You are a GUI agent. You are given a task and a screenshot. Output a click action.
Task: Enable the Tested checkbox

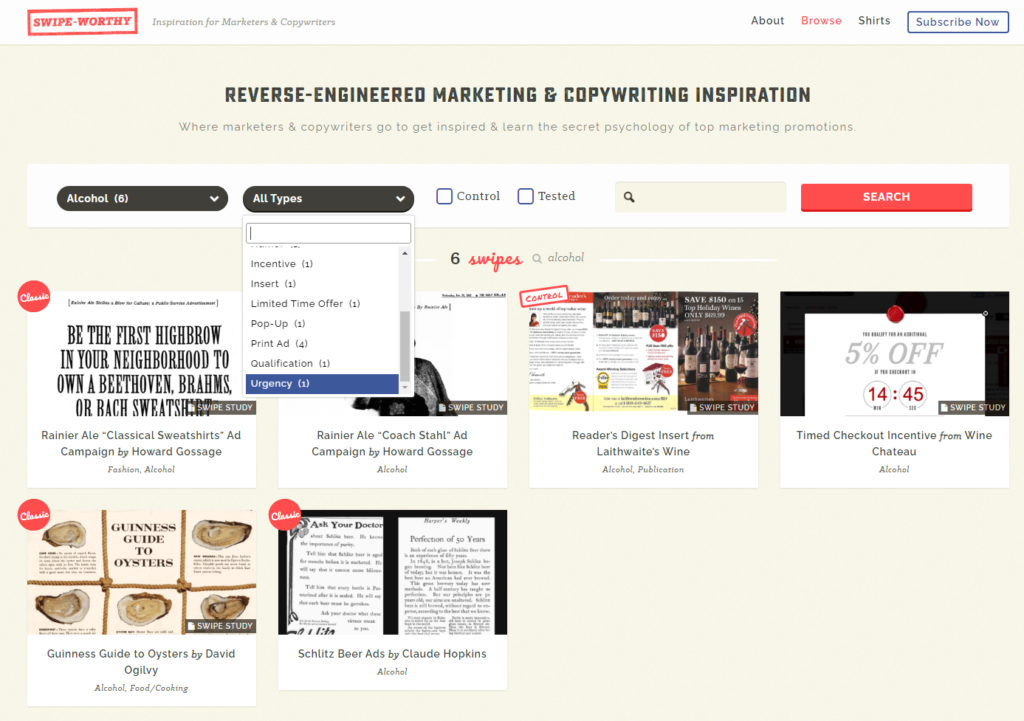pyautogui.click(x=525, y=196)
